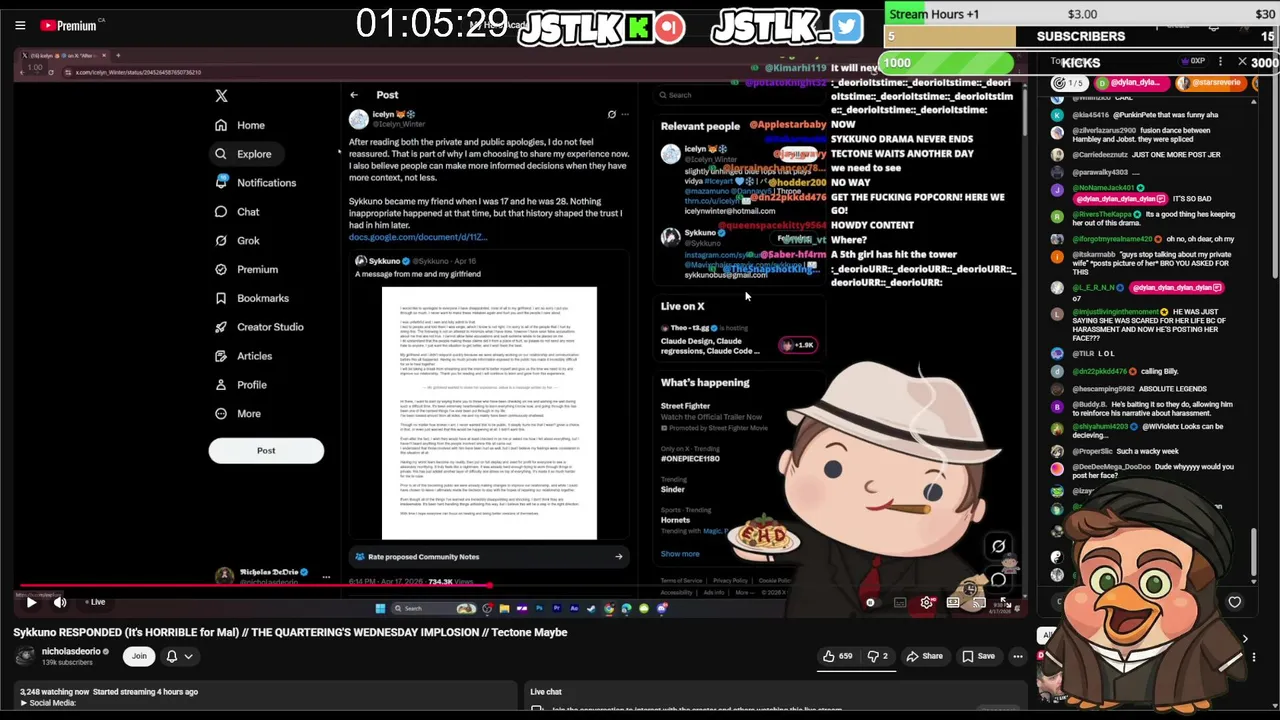Viewport: 1280px width, 720px height.
Task: Click the Share button
Action: click(924, 656)
